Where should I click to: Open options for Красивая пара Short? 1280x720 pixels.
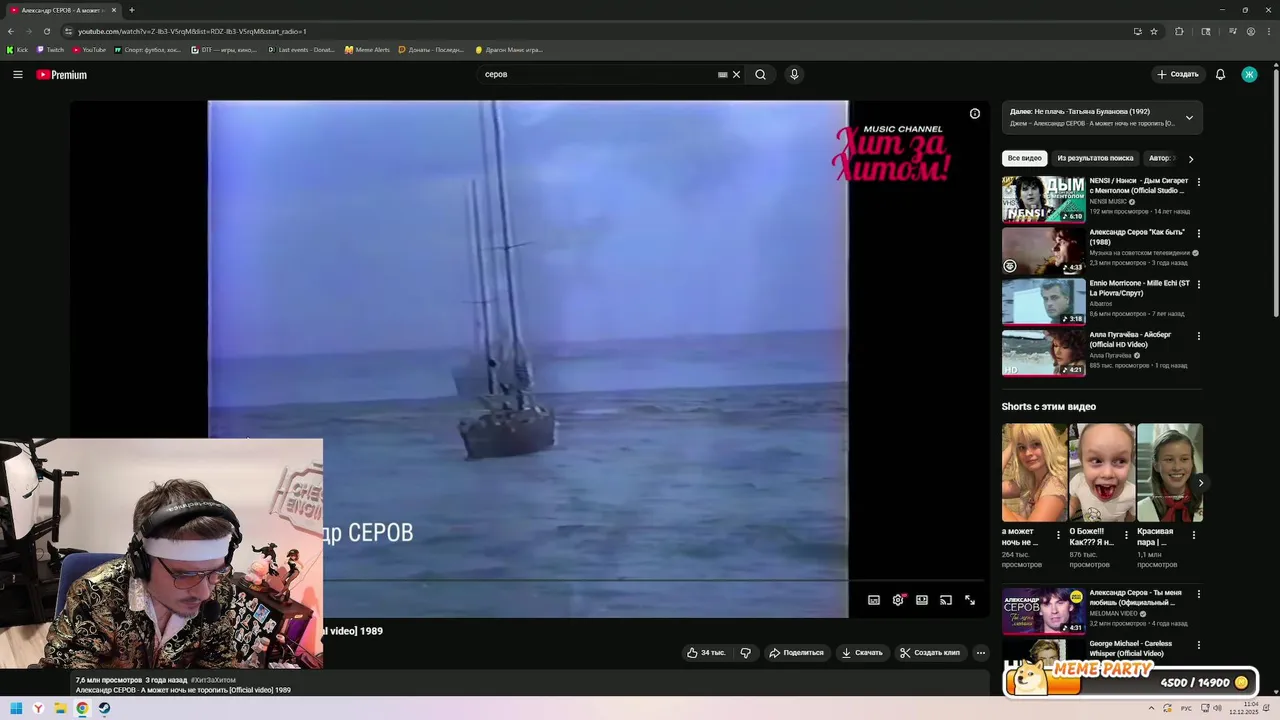coord(1193,535)
